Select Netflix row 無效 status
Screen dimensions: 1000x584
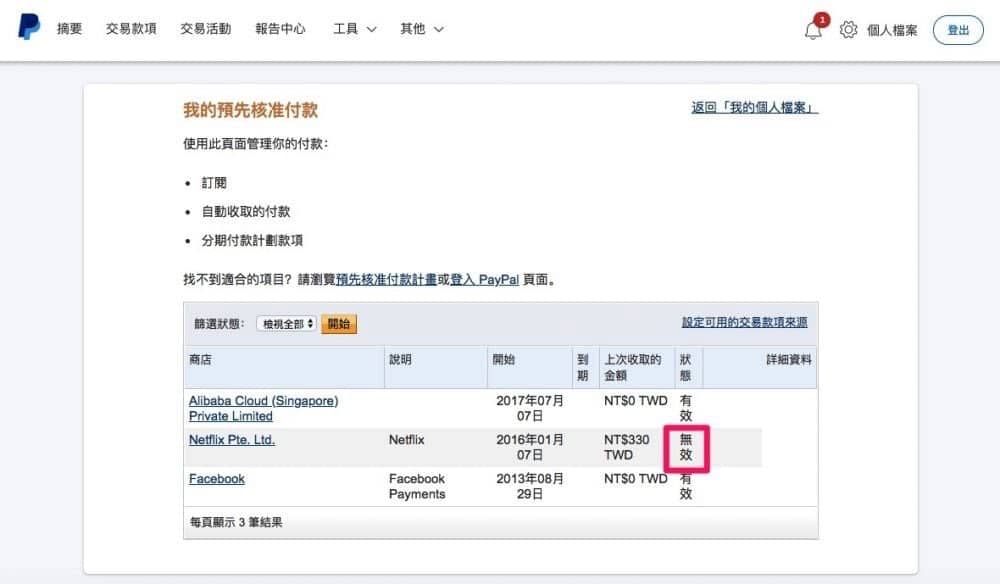point(686,447)
